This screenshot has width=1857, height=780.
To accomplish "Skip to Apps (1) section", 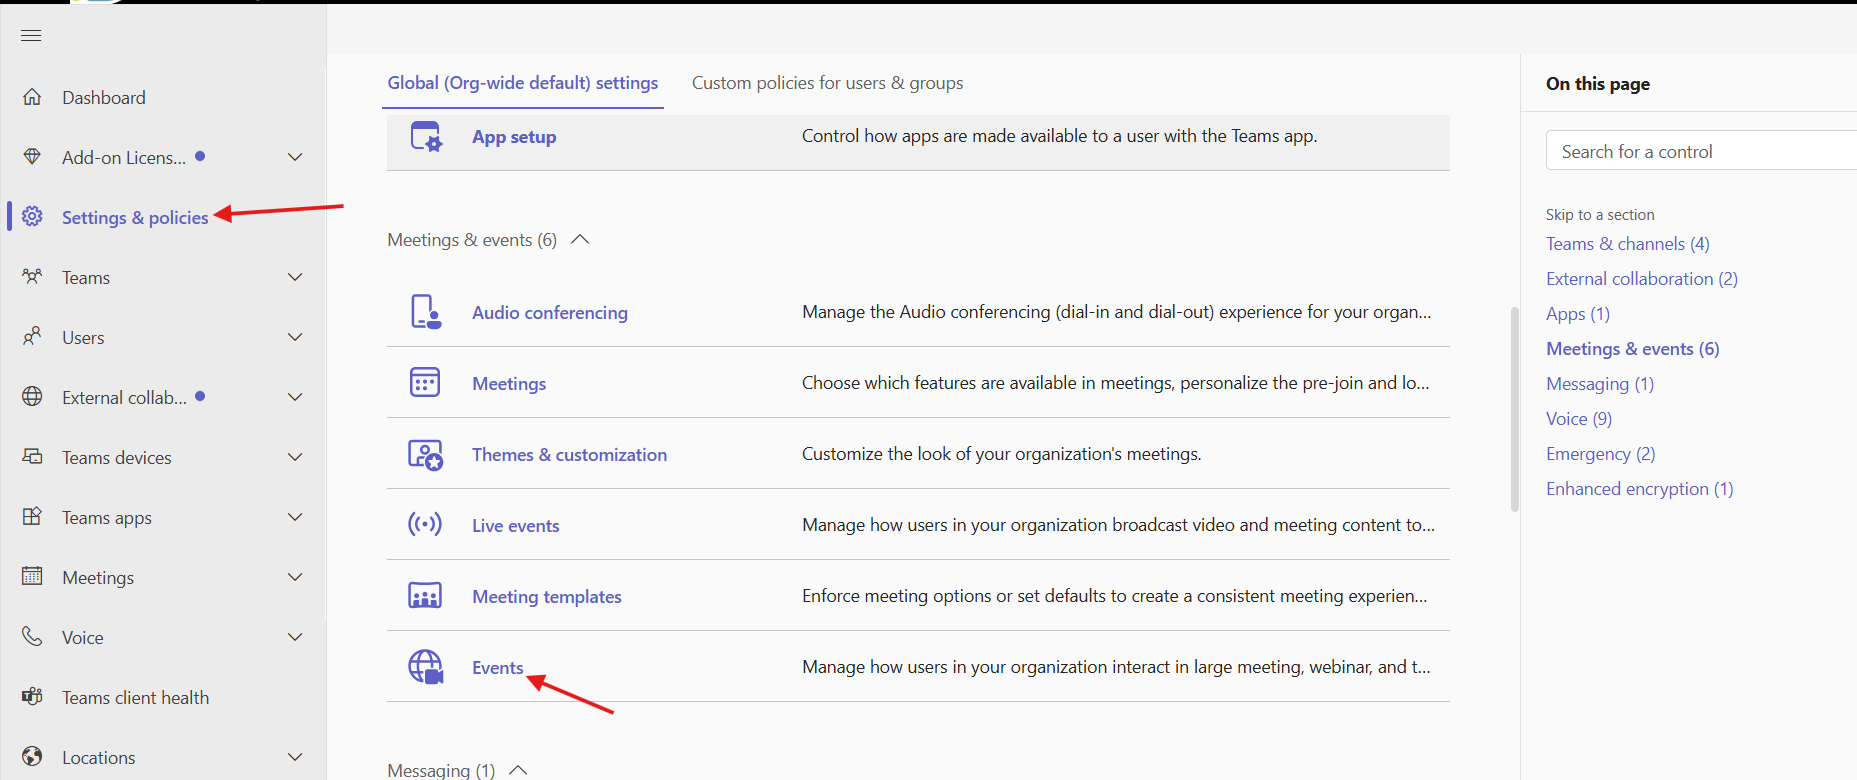I will [x=1578, y=314].
